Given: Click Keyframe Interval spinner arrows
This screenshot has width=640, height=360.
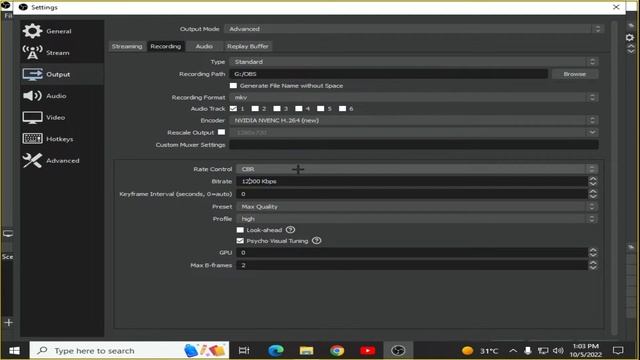Looking at the screenshot, I should pos(593,194).
